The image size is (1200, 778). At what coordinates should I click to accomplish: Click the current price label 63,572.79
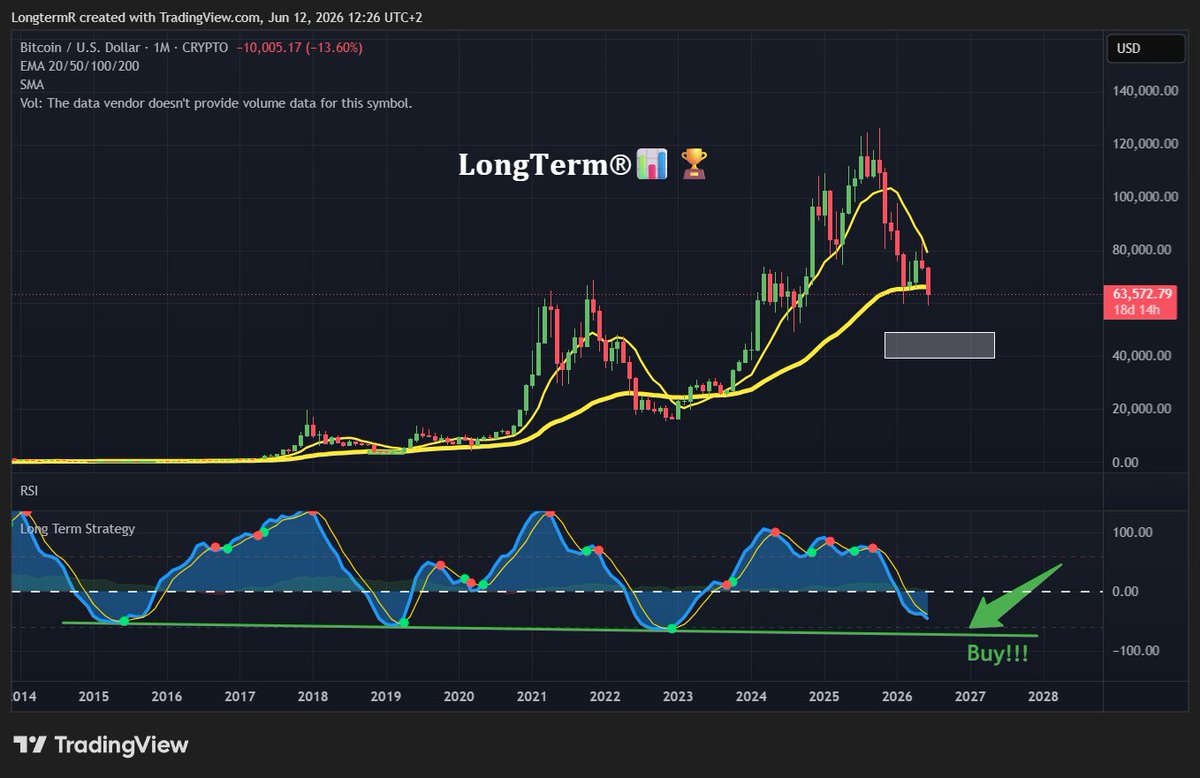pos(1143,294)
